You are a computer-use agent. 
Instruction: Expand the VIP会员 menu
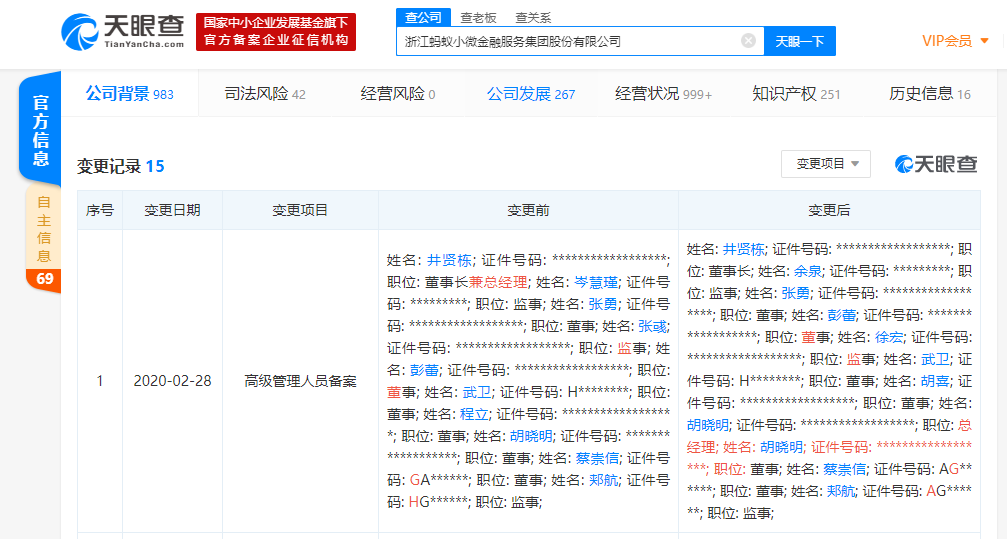click(x=955, y=41)
